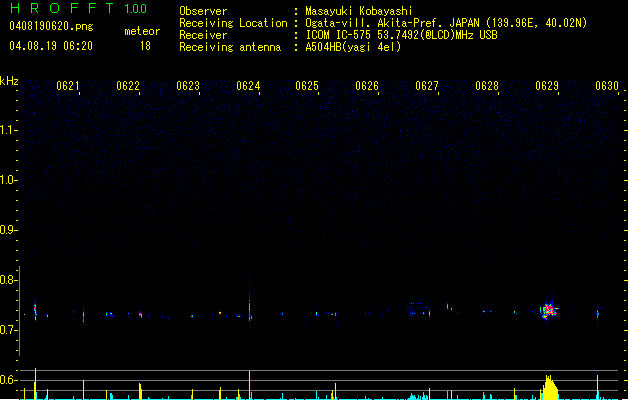Click the 0624 time marker
Viewport: 629px width, 400px height.
(x=248, y=86)
